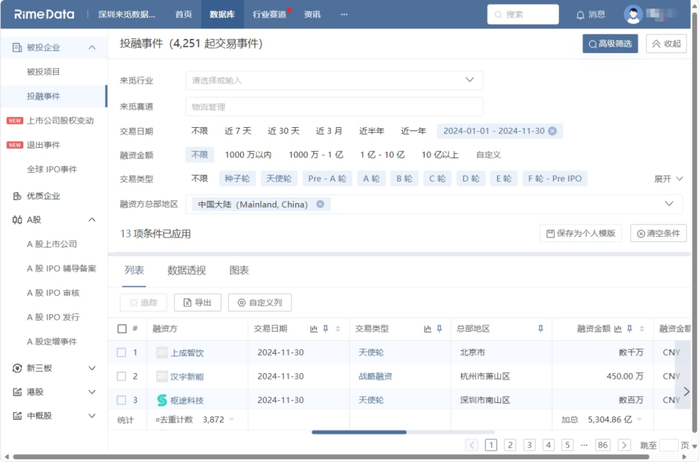Toggle the Pre - A 轮 filter

click(x=327, y=179)
